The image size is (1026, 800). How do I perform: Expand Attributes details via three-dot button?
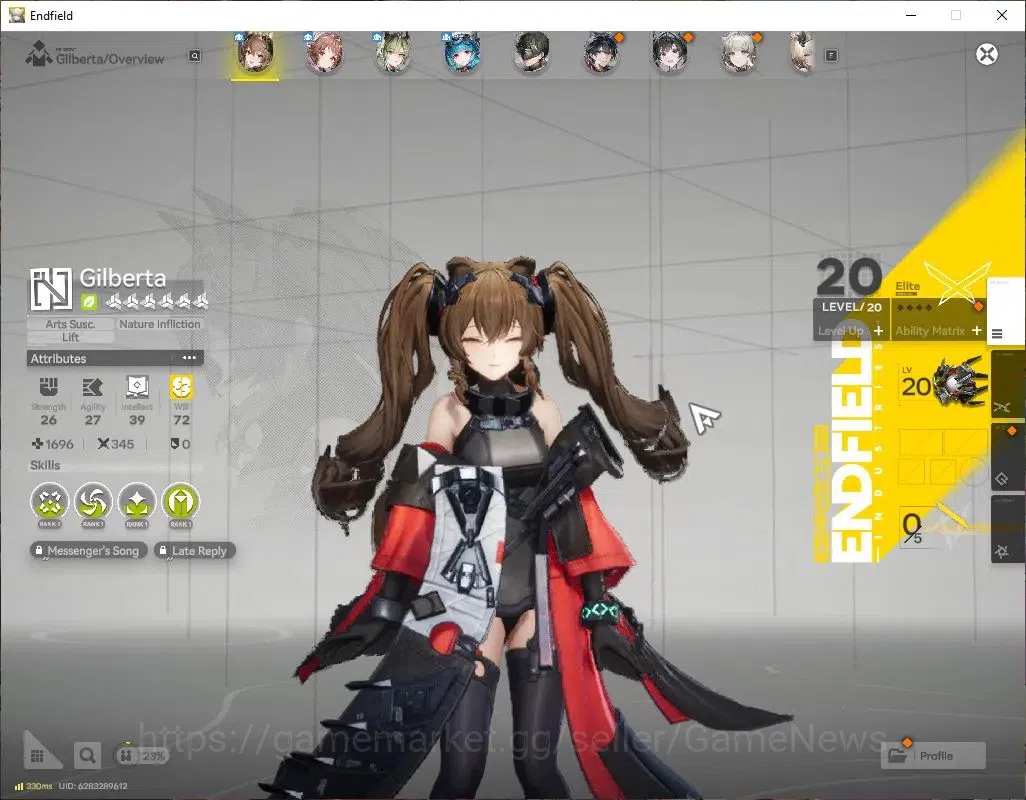pos(189,358)
